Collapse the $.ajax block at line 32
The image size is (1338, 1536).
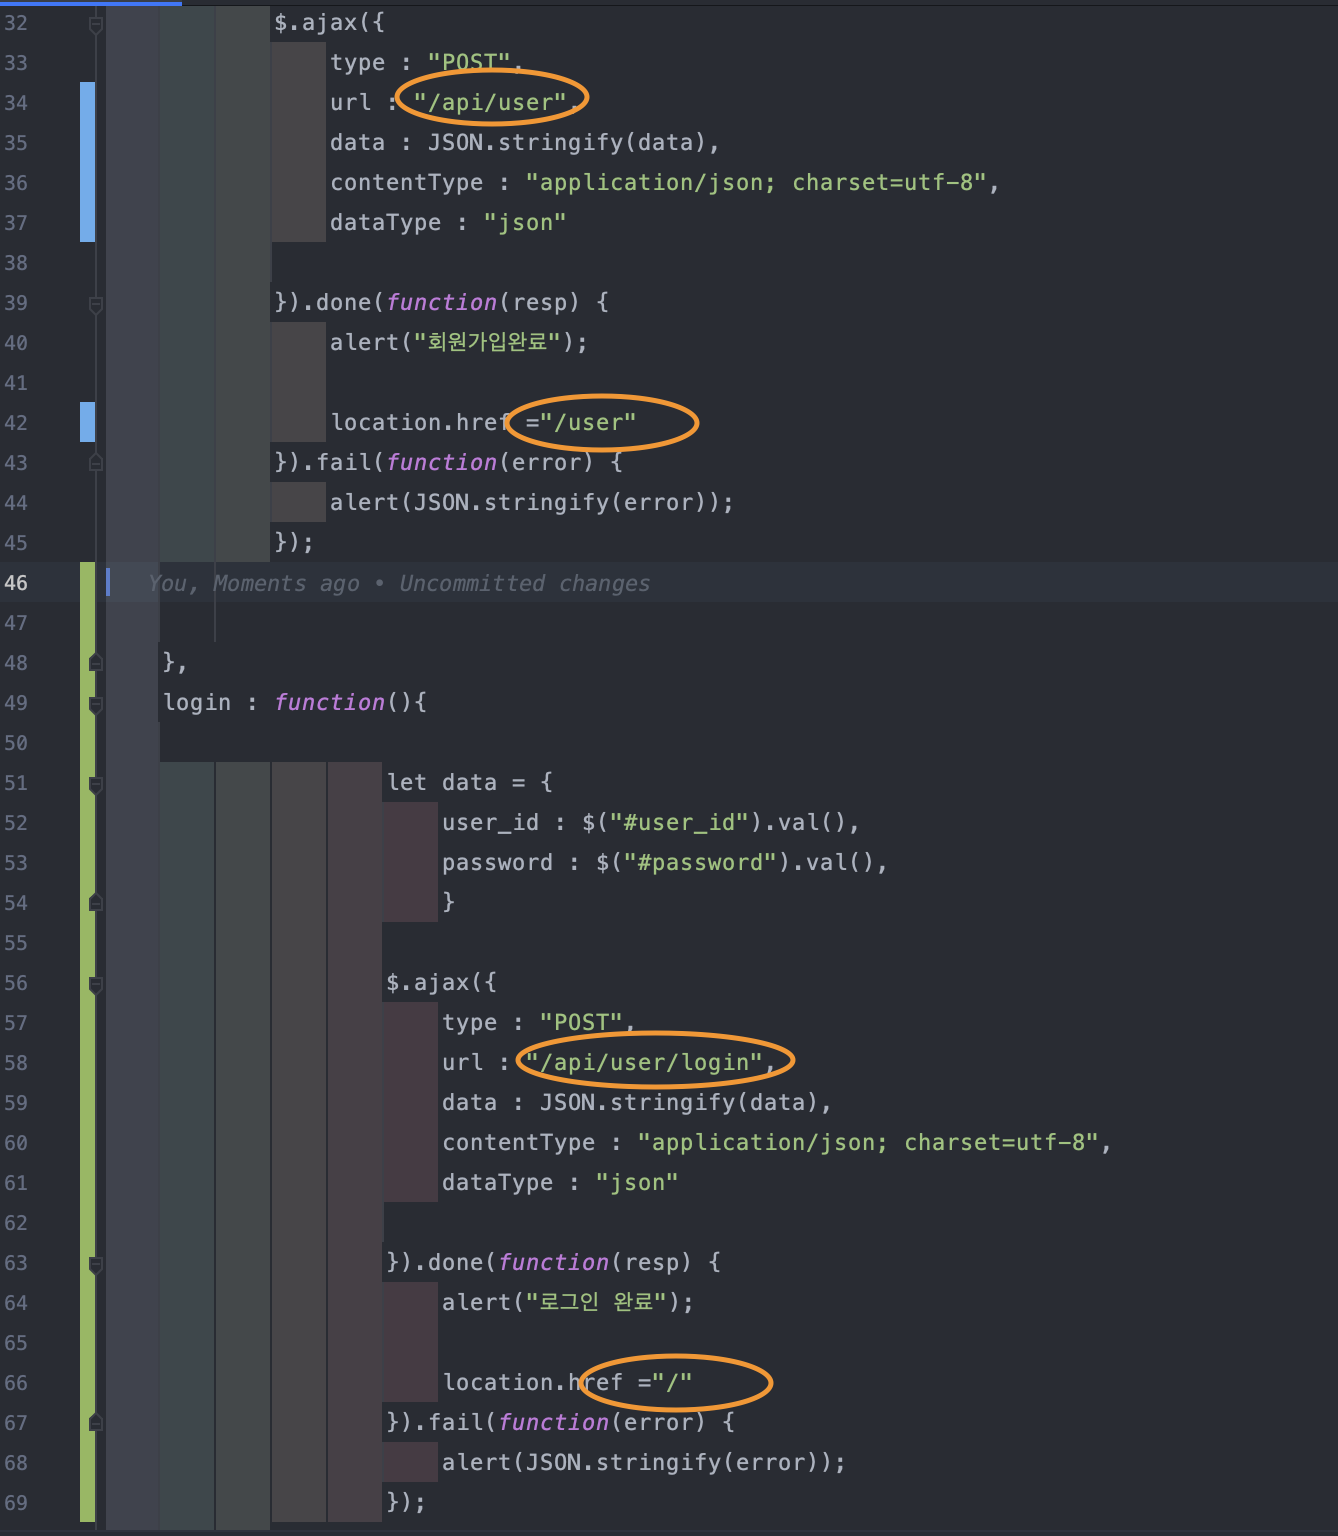(96, 25)
